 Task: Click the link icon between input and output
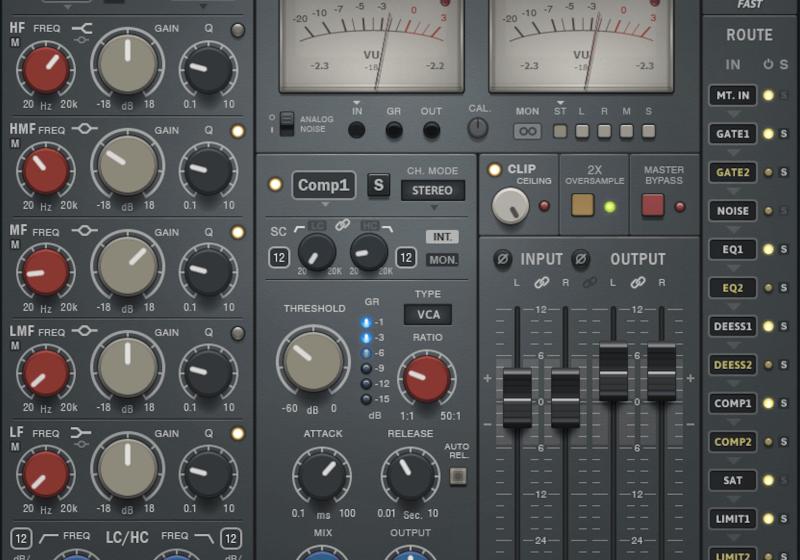tap(589, 282)
